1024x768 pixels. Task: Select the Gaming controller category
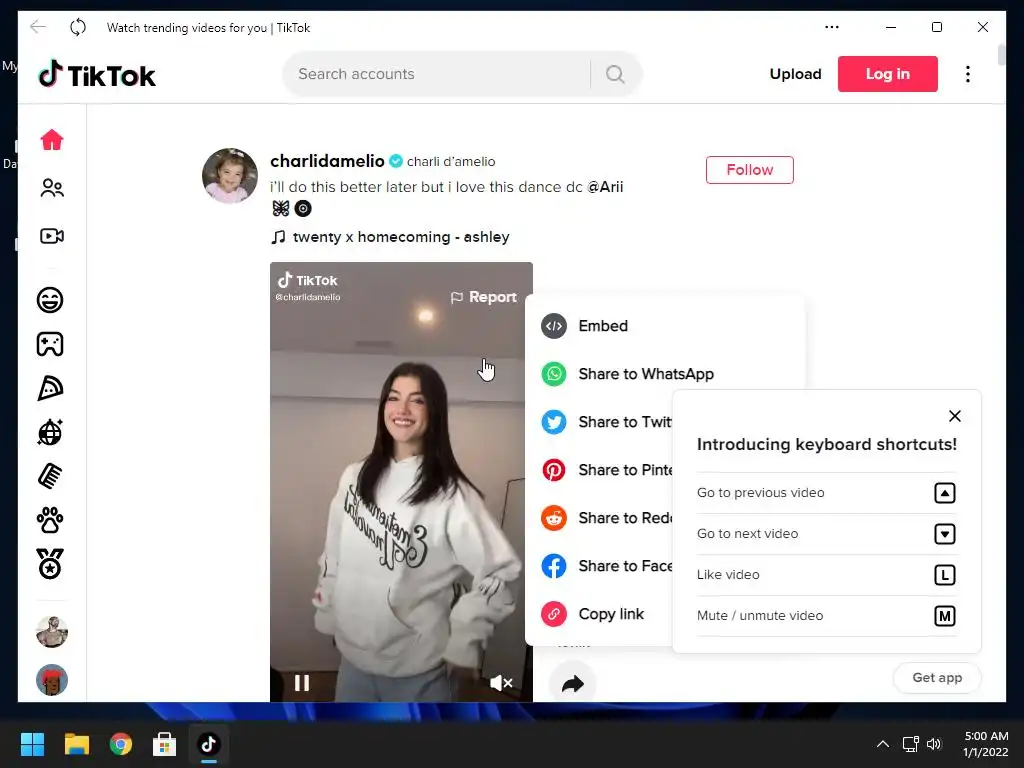click(50, 344)
